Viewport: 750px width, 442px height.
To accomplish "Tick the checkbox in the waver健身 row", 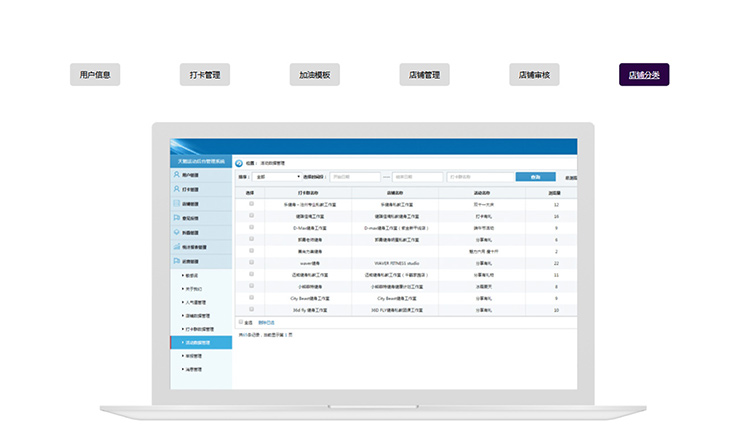I will pyautogui.click(x=251, y=262).
